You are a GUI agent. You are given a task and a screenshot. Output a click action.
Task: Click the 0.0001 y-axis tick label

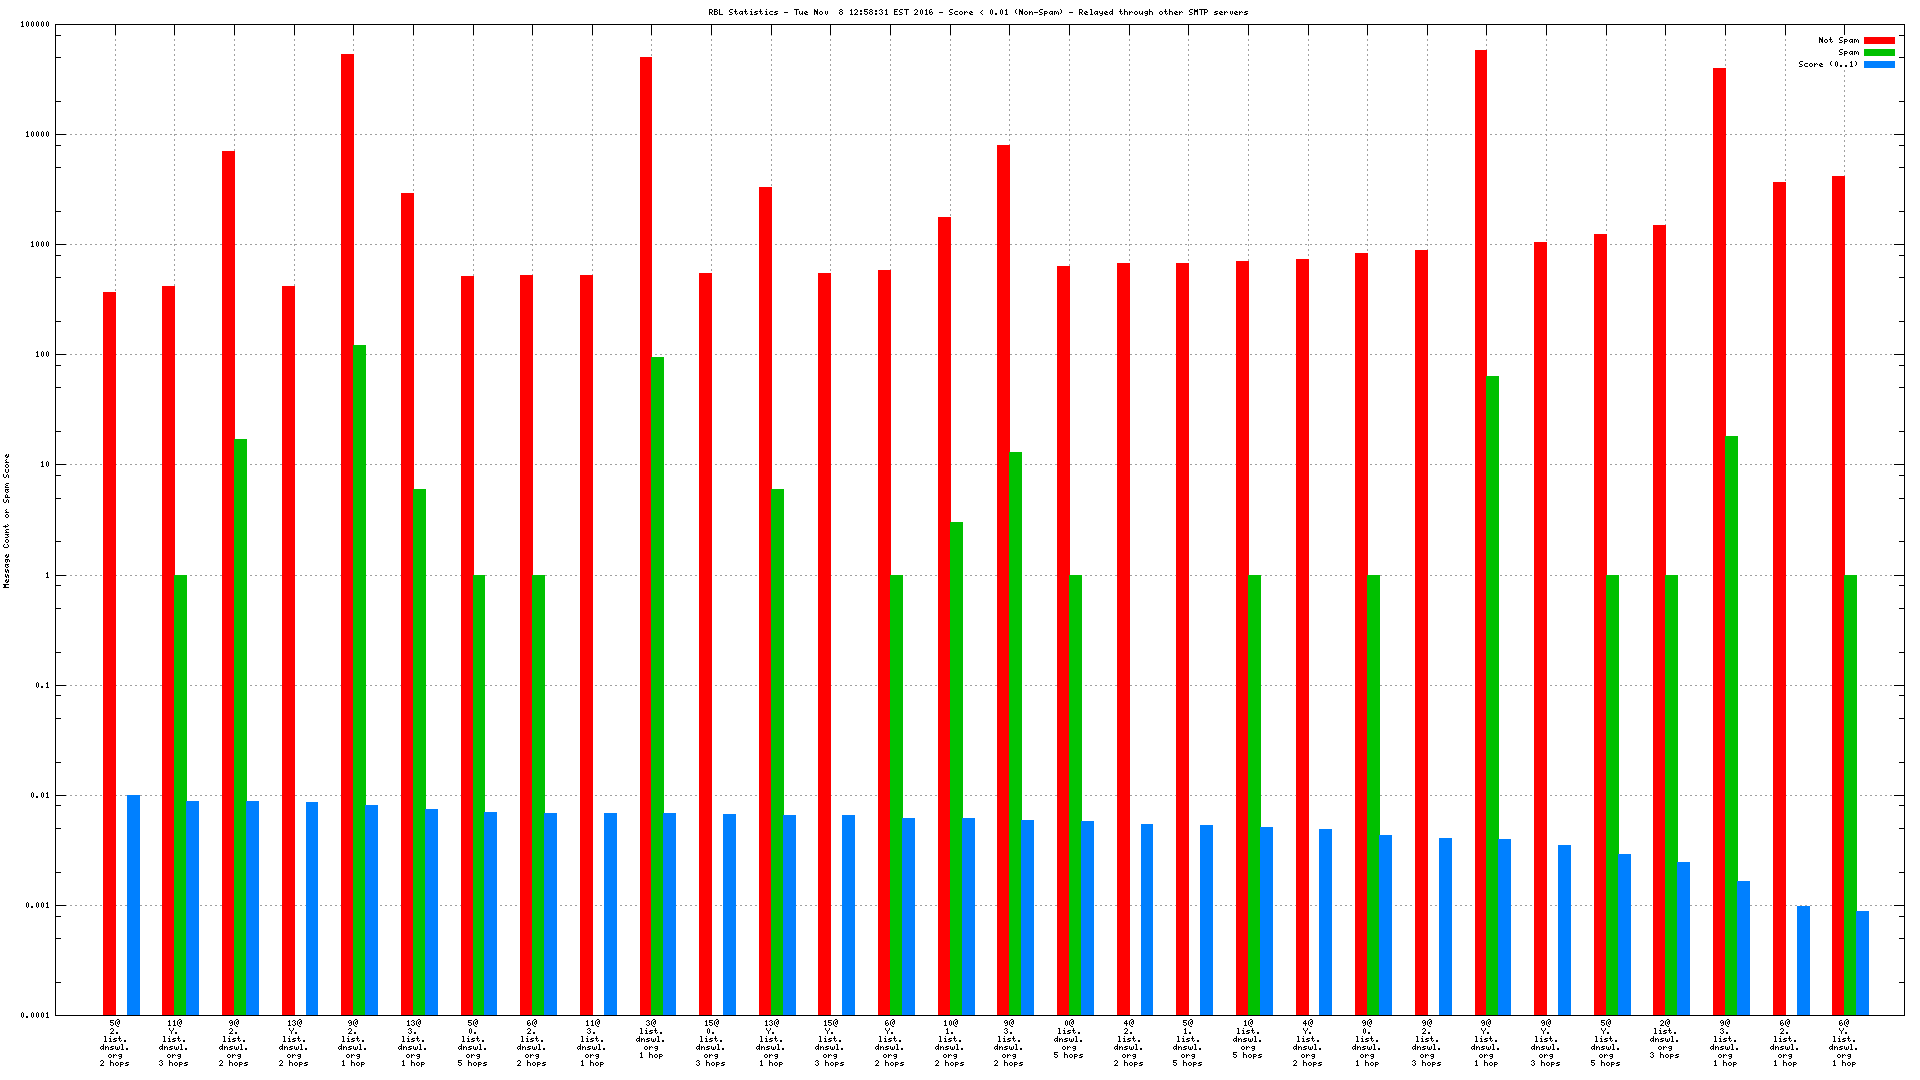(35, 1016)
